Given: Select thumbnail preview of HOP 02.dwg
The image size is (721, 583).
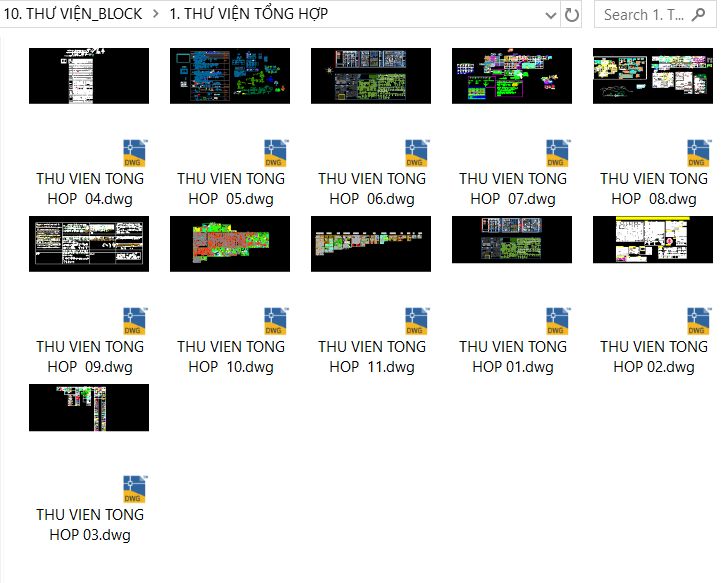Looking at the screenshot, I should [653, 240].
